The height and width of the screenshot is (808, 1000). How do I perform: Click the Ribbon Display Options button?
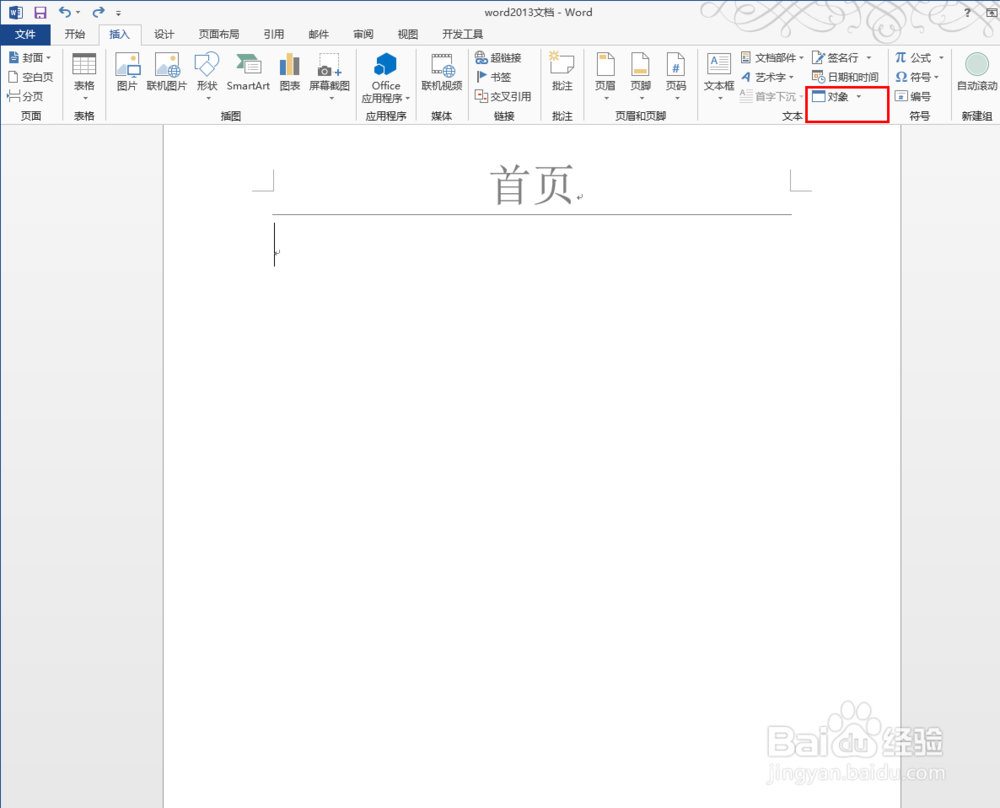click(x=990, y=12)
